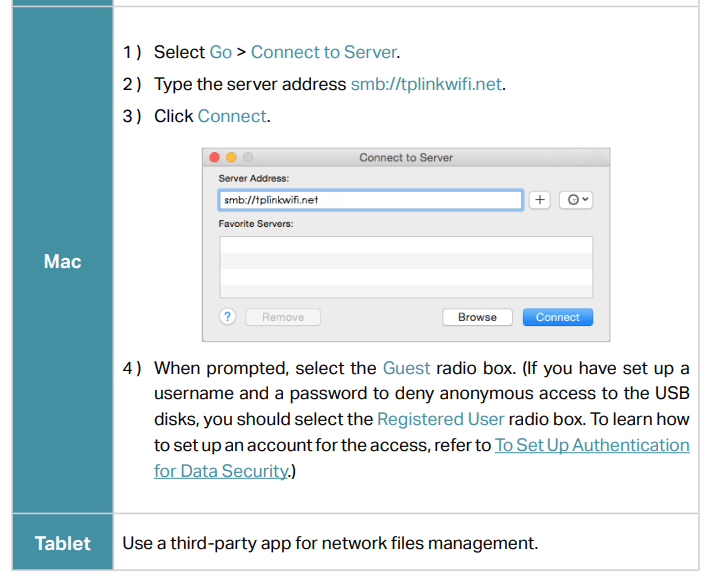Click the question mark help button
This screenshot has width=707, height=579.
click(x=227, y=317)
